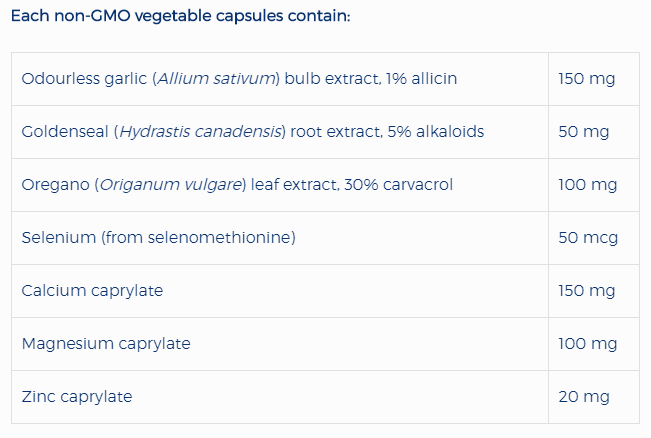Viewport: 651px width, 438px height.
Task: Select the Selenium (from selenomethionine) row text
Action: (x=158, y=238)
